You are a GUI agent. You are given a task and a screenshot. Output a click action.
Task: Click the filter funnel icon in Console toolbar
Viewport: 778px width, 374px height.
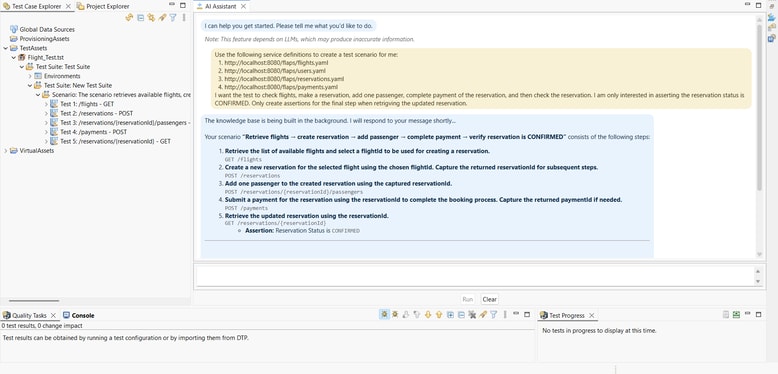point(494,314)
